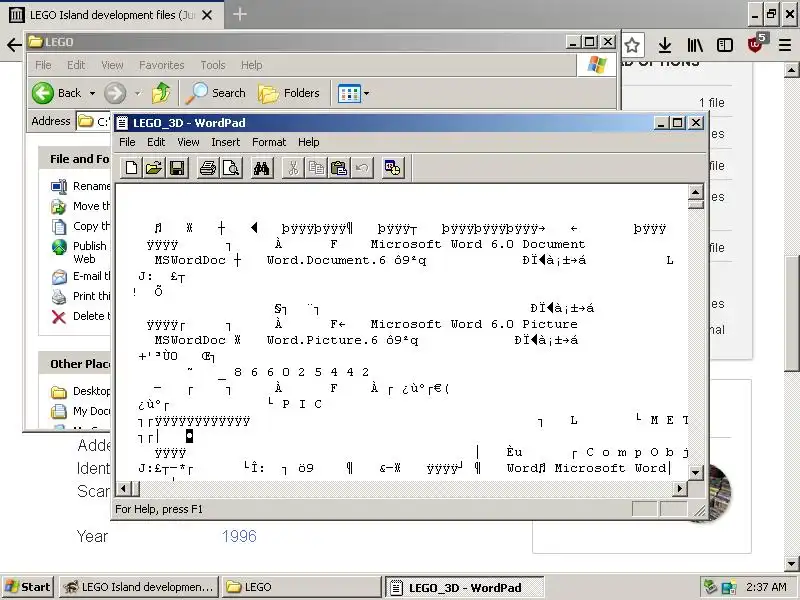The width and height of the screenshot is (800, 600).
Task: Open browser downloads arrow icon
Action: 664,45
